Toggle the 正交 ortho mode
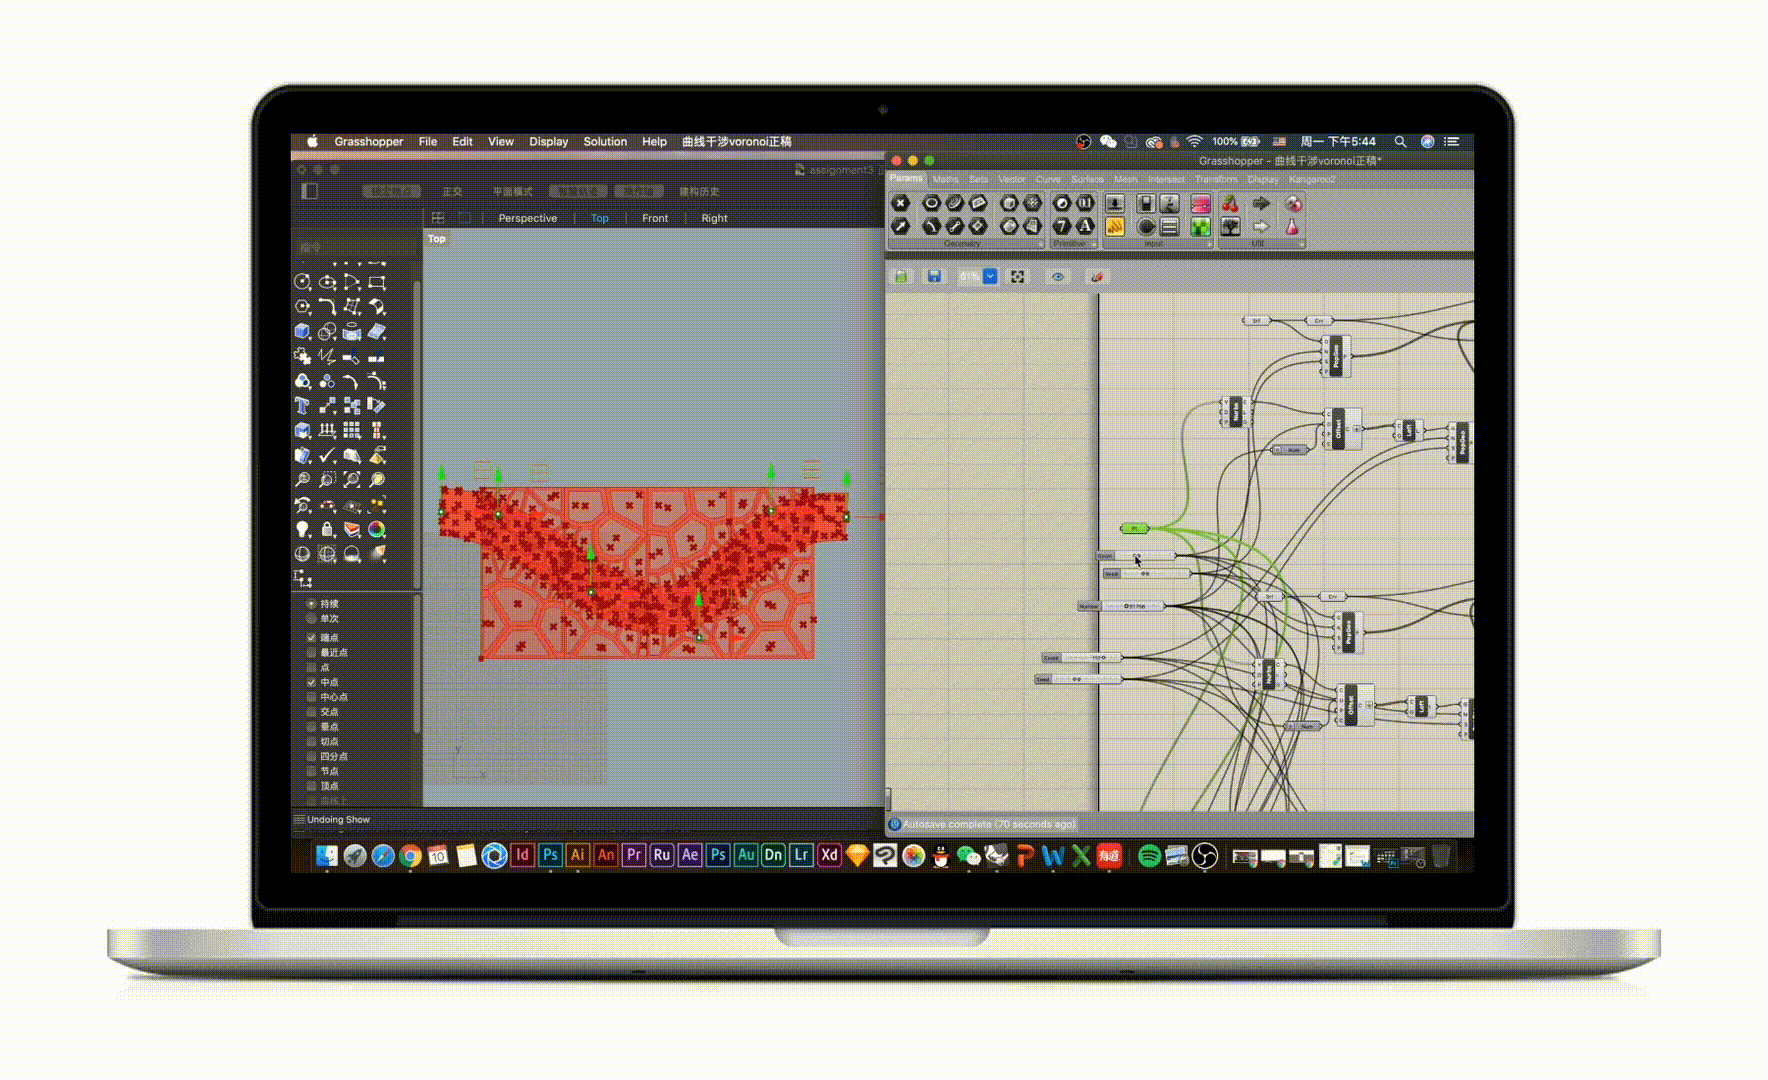 point(452,191)
